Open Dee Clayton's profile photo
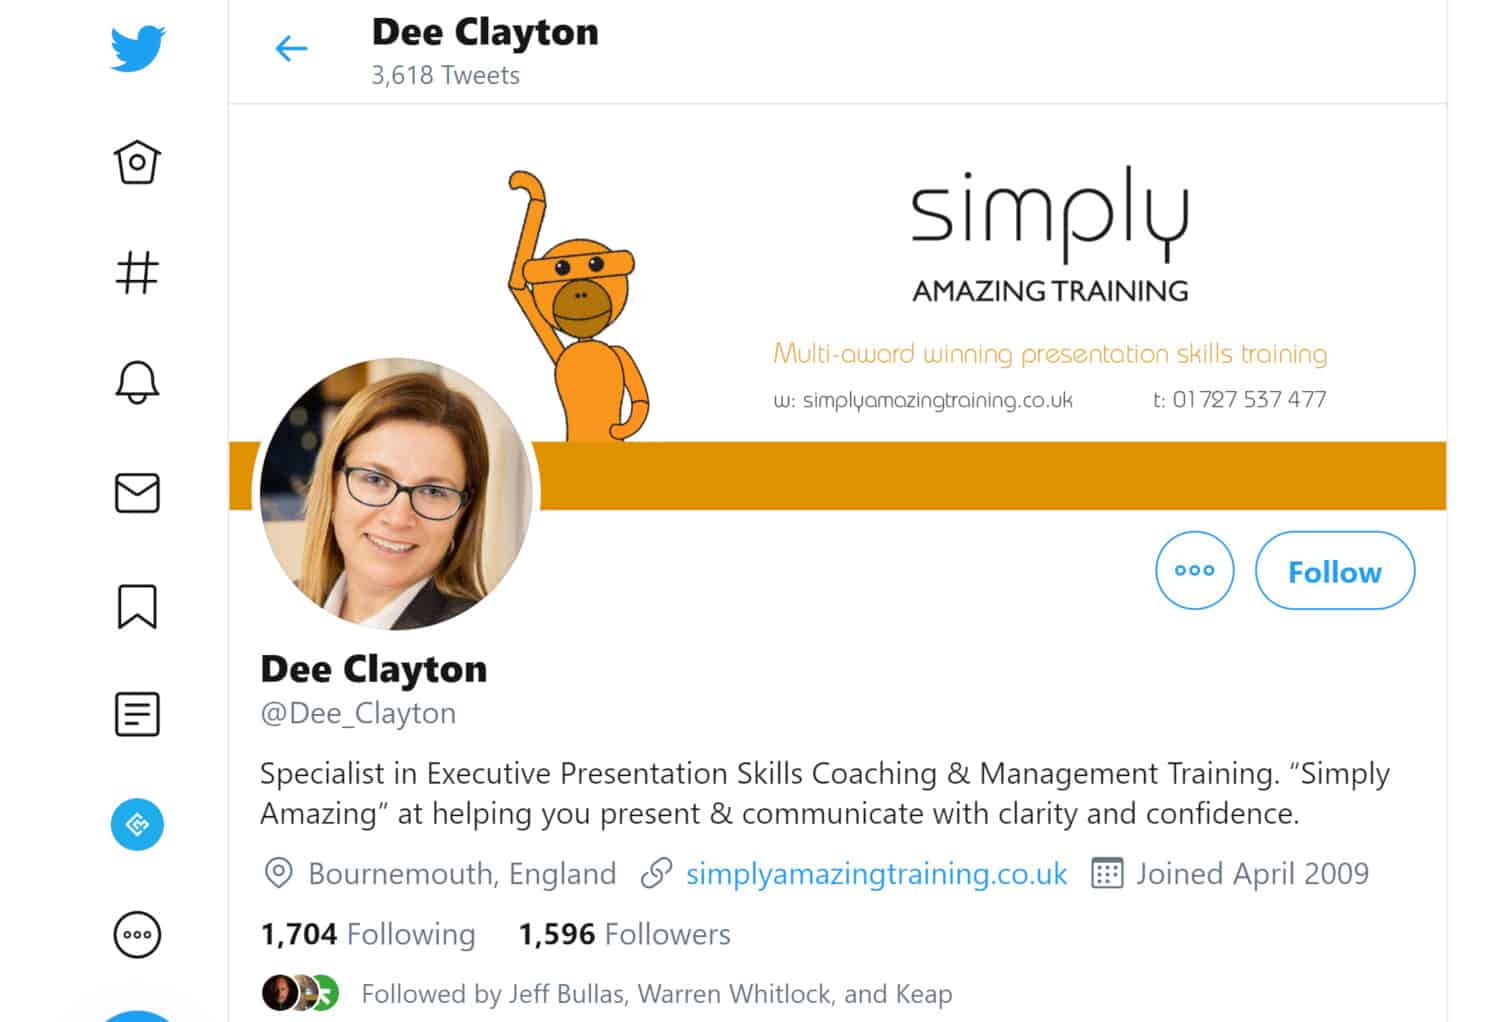The height and width of the screenshot is (1022, 1500). click(396, 494)
